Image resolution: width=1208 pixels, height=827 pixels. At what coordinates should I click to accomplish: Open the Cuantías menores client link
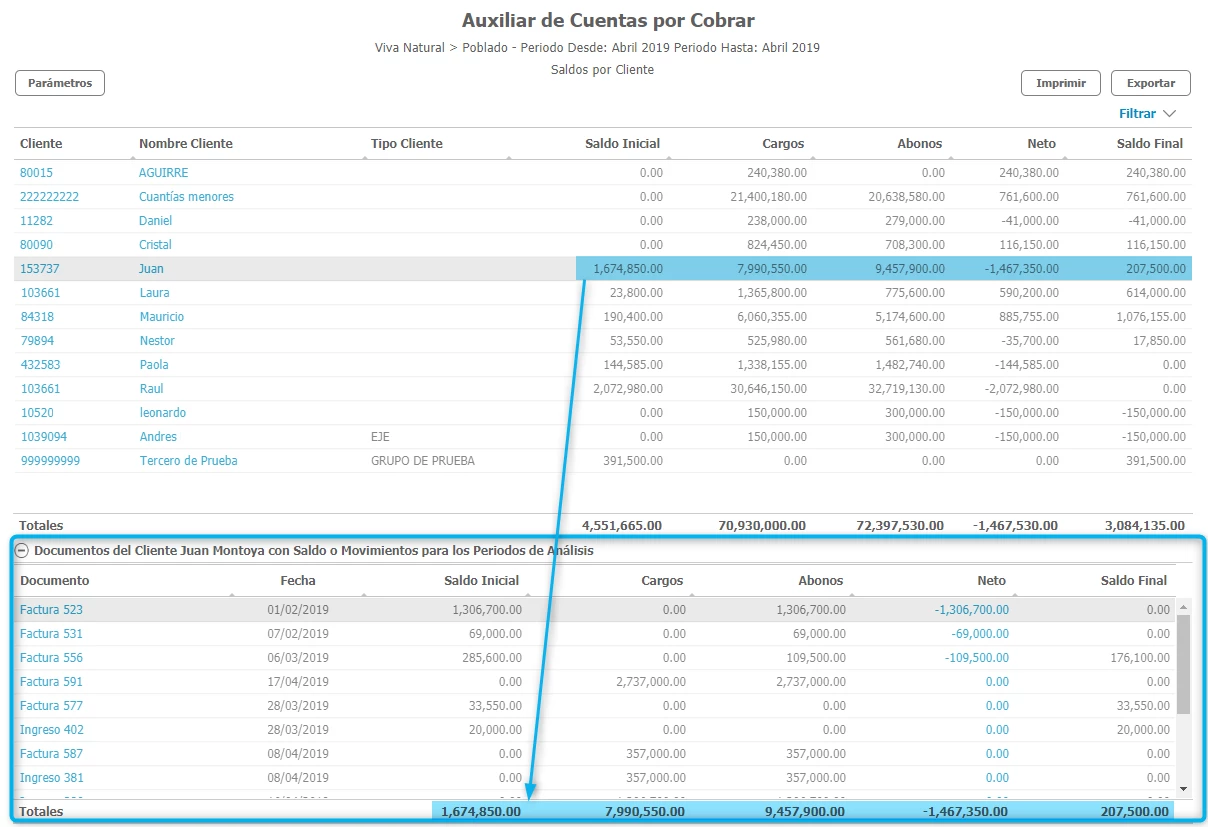click(186, 197)
